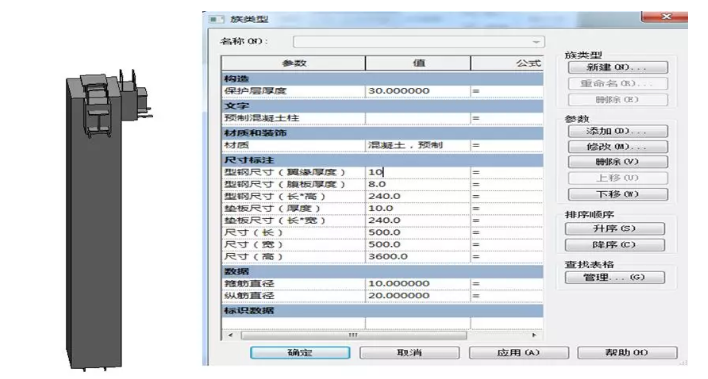Click the 取消 button
Image resolution: width=708 pixels, height=379 pixels.
click(410, 353)
